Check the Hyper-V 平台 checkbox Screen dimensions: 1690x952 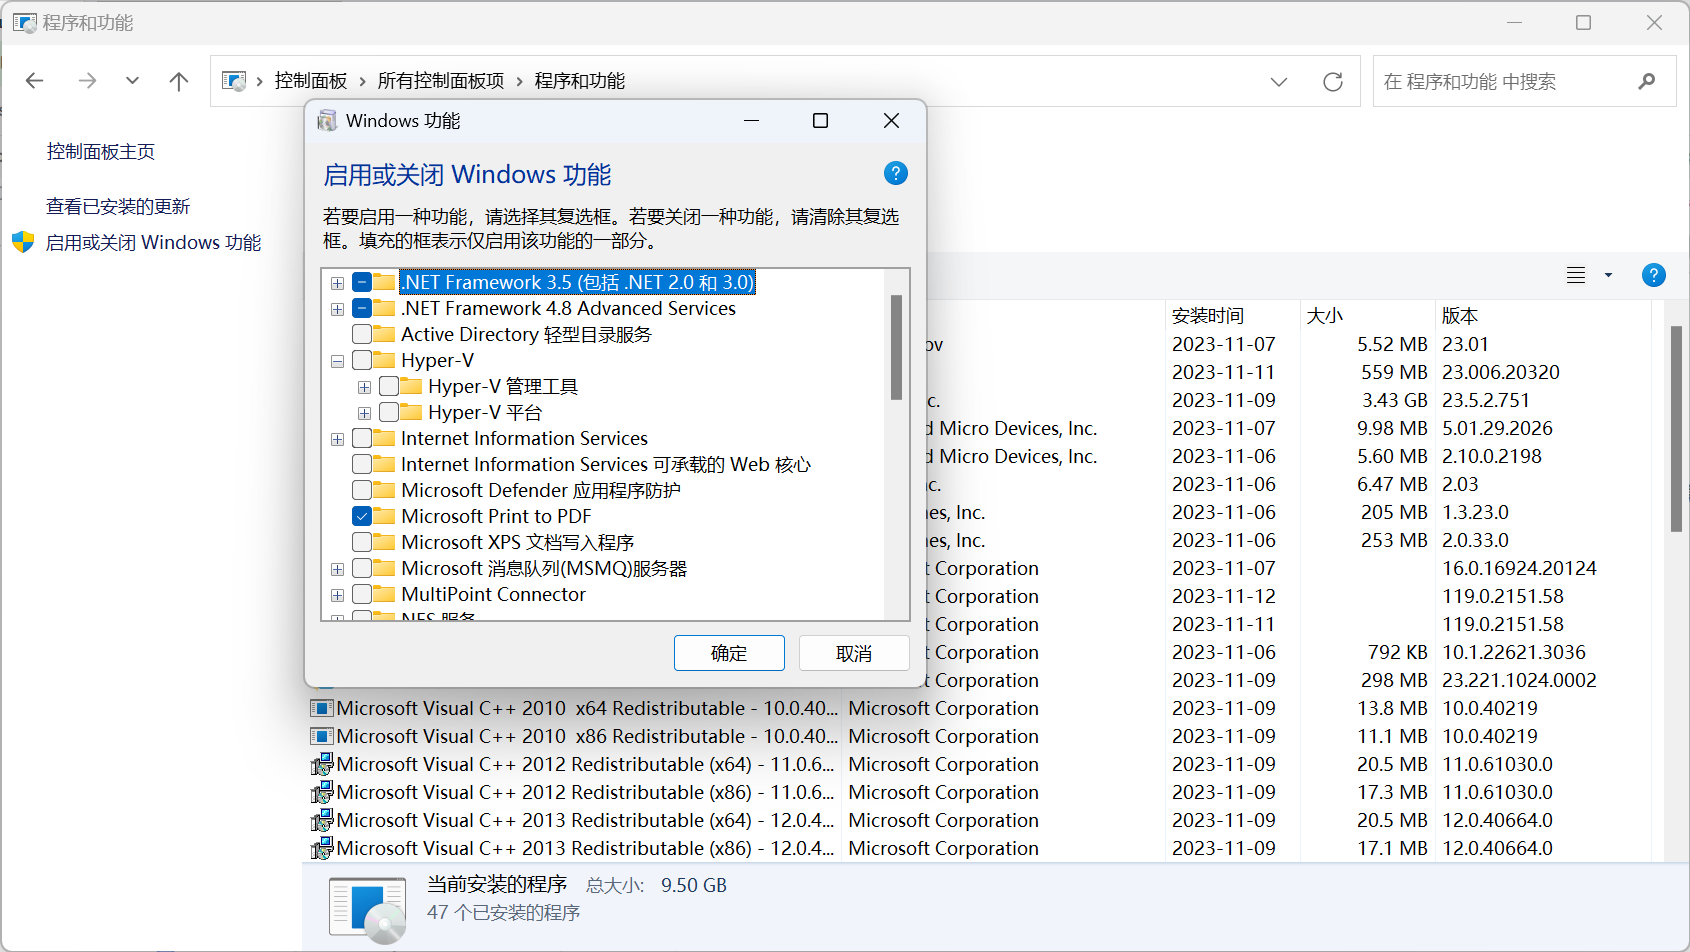[388, 412]
